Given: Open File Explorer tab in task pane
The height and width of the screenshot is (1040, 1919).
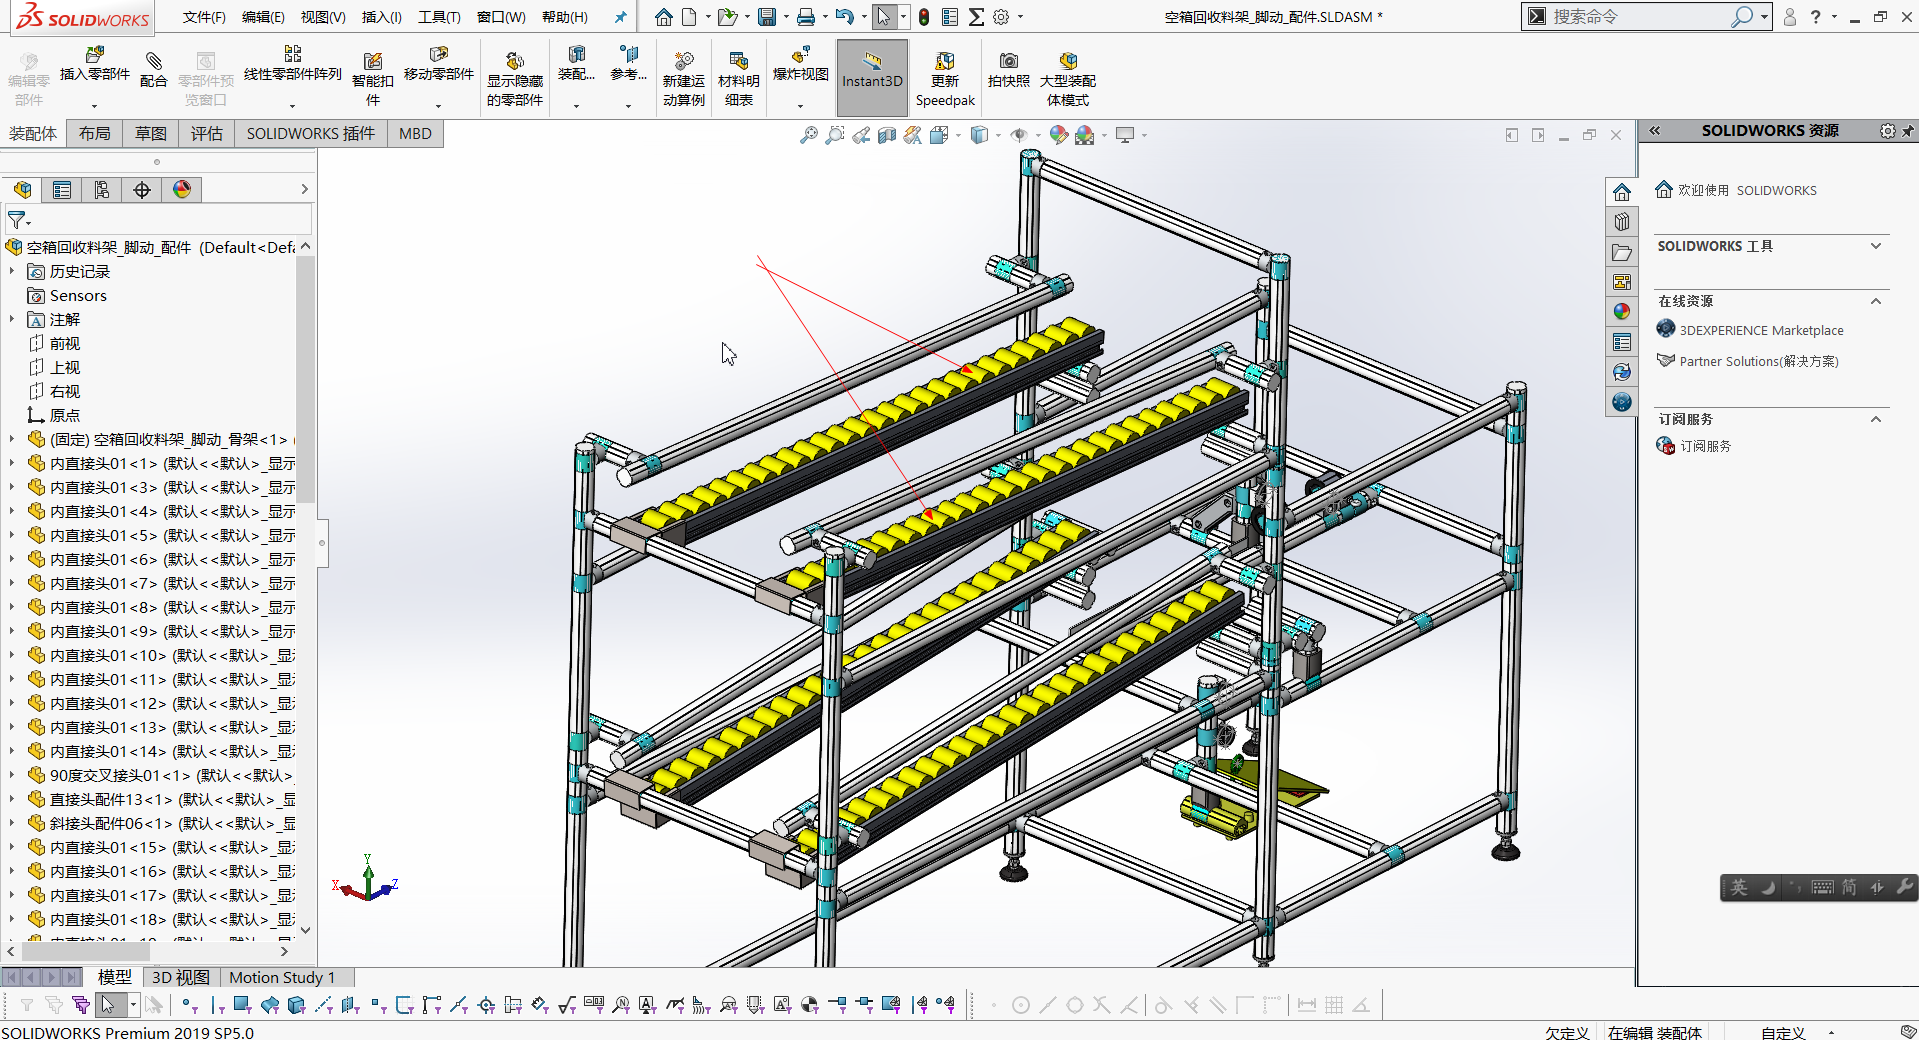Looking at the screenshot, I should (1622, 252).
